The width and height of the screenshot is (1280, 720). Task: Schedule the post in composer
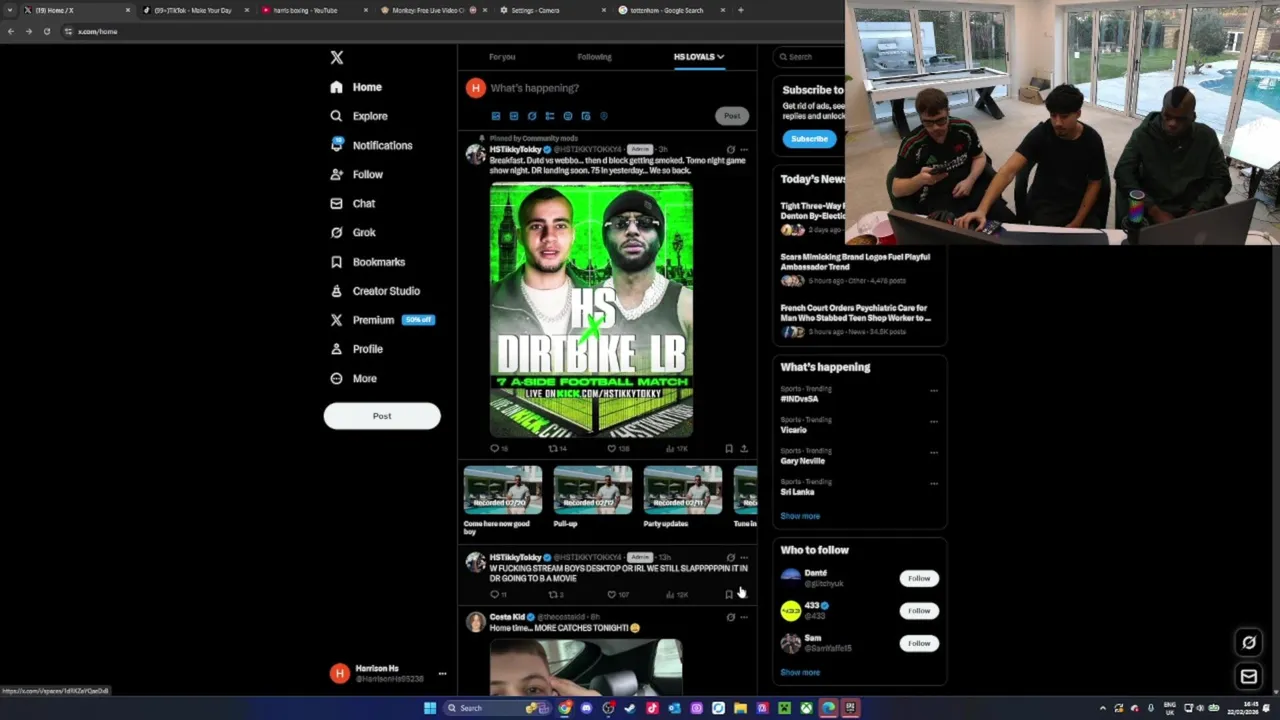pos(586,116)
